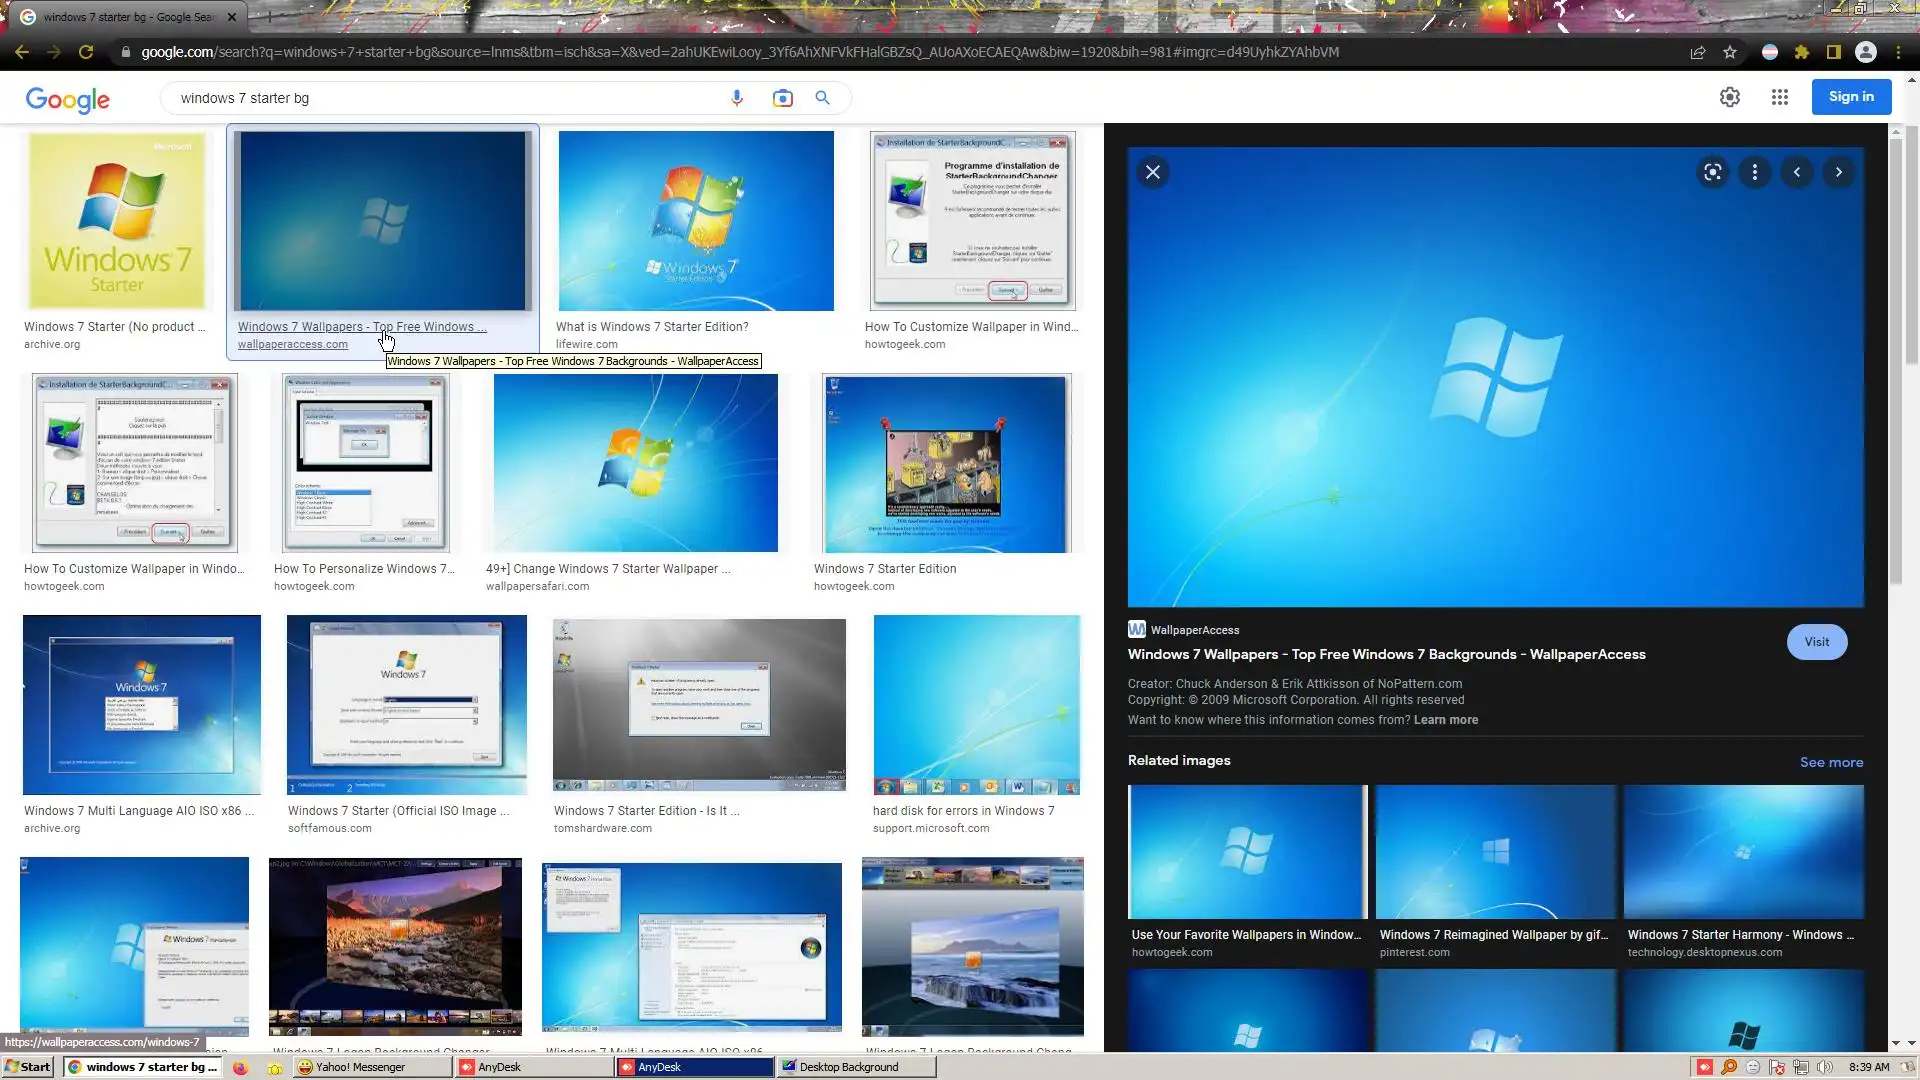This screenshot has height=1080, width=1920.
Task: Show next image in preview
Action: 1839,172
